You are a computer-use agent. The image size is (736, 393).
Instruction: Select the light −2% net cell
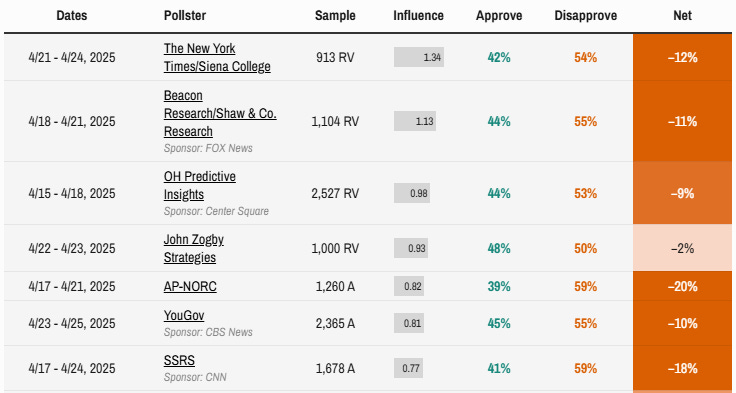[682, 248]
